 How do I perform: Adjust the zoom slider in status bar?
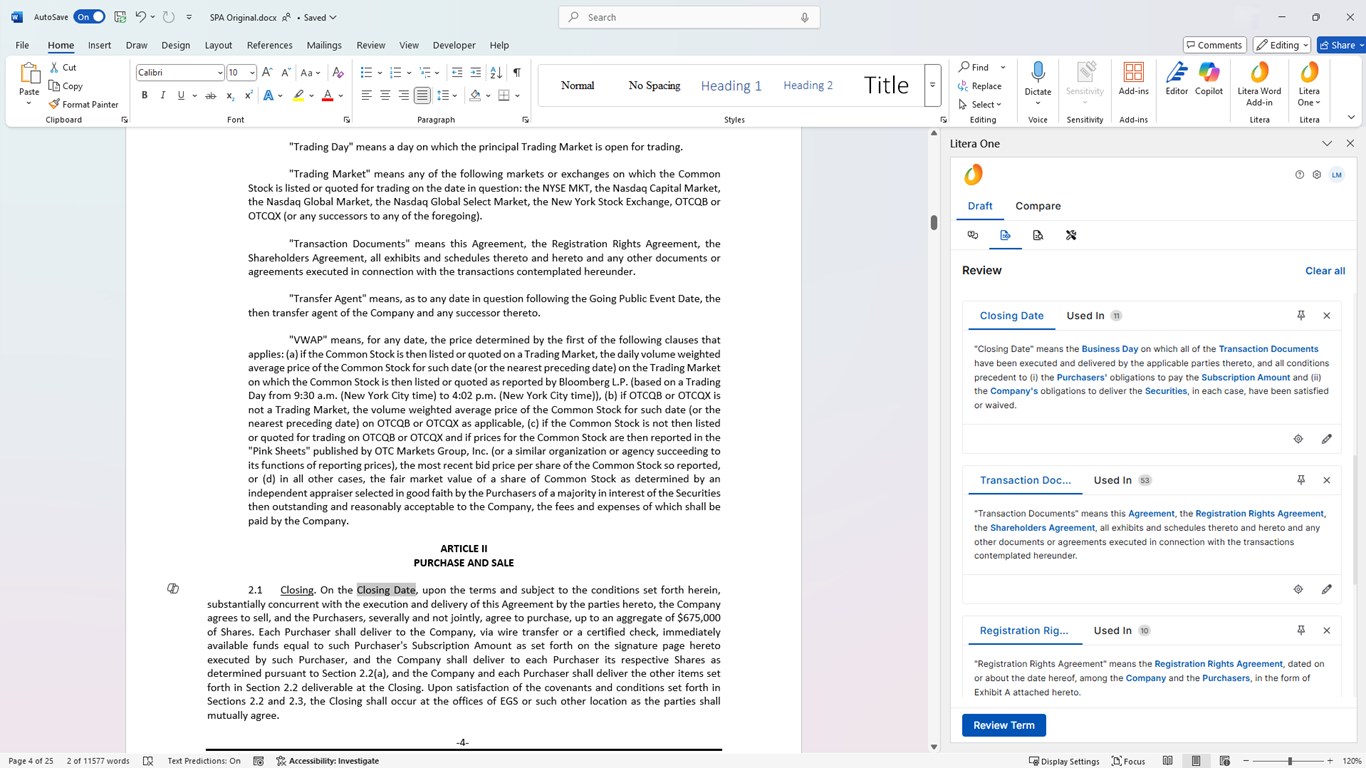pos(1290,761)
